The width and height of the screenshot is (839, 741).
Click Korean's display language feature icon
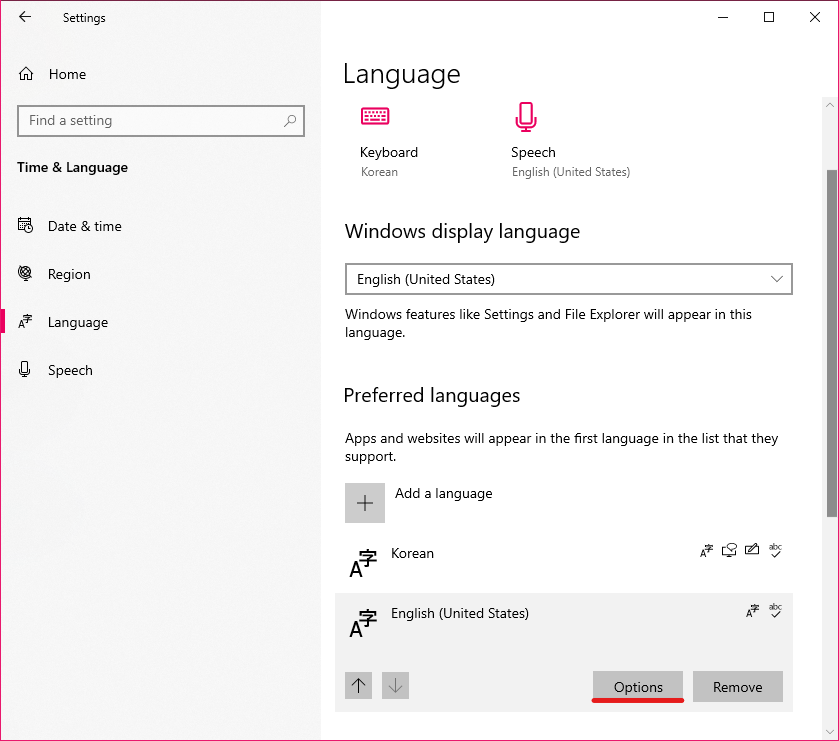point(707,550)
